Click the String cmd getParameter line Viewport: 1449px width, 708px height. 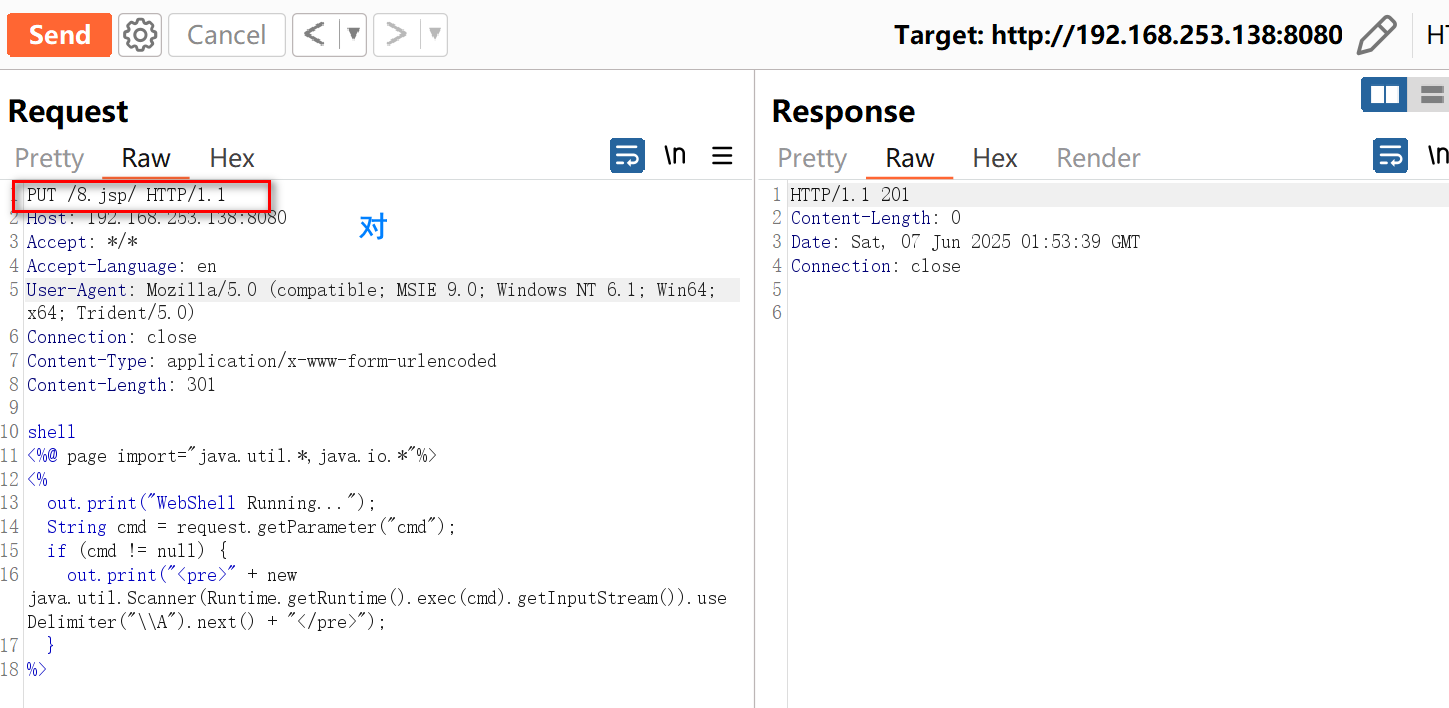(x=251, y=527)
